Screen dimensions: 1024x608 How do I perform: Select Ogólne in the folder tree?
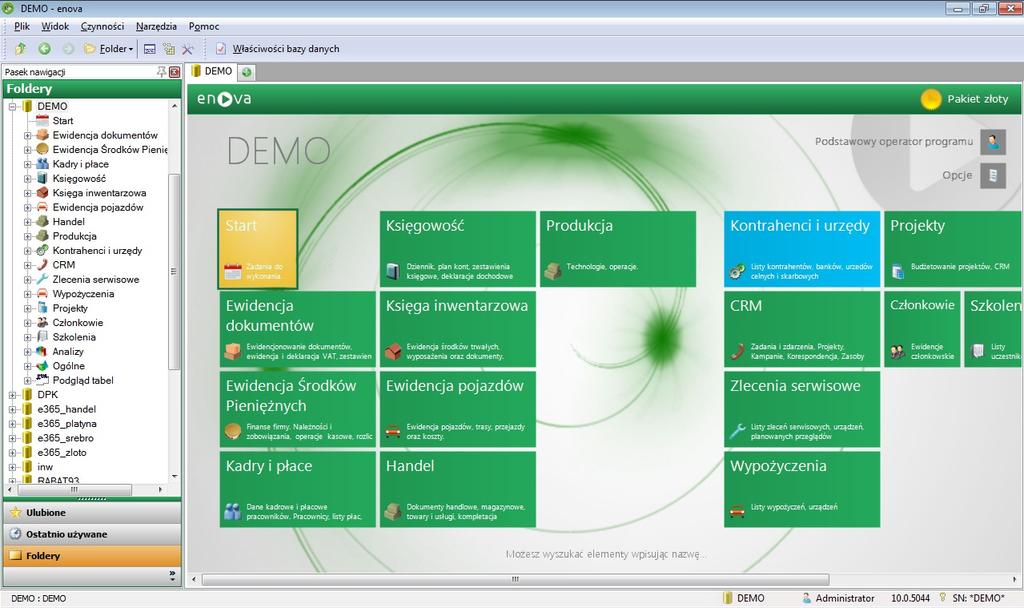tap(69, 366)
